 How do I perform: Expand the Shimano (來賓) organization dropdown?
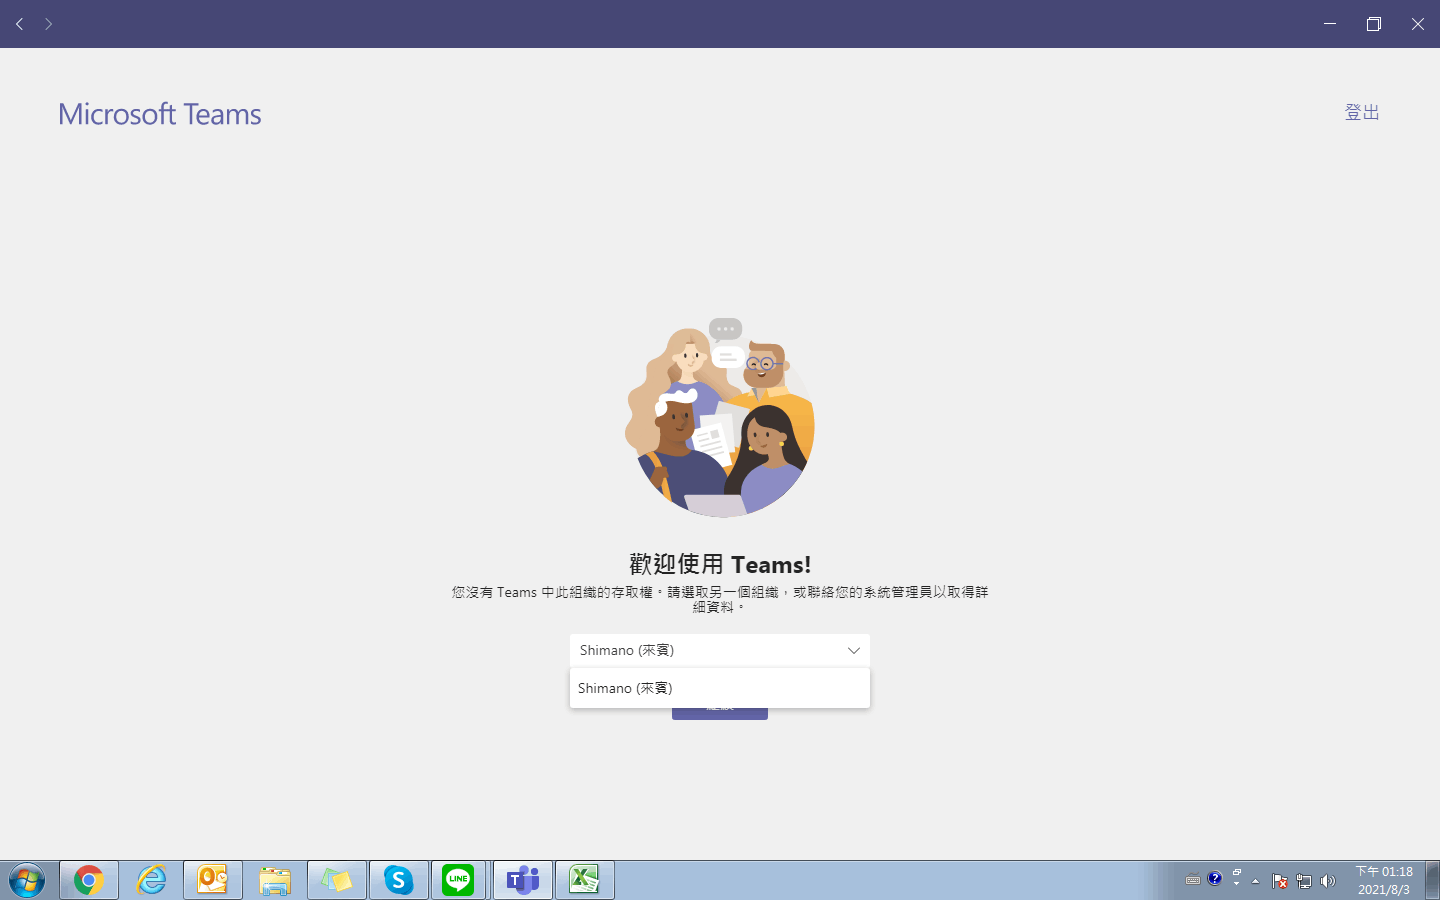coord(720,650)
